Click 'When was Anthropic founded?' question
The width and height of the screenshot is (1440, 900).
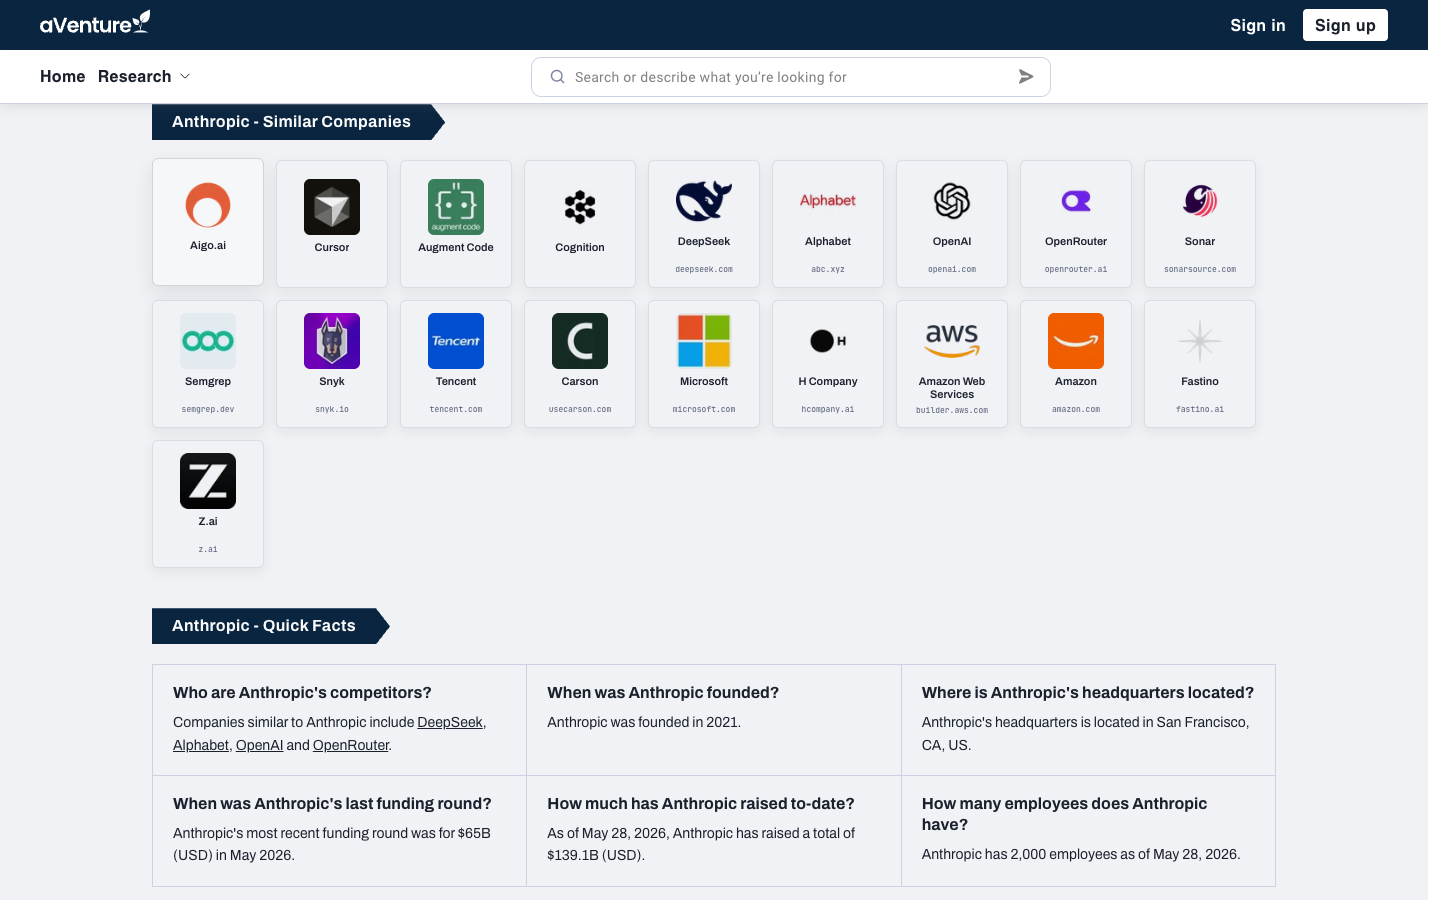[663, 692]
